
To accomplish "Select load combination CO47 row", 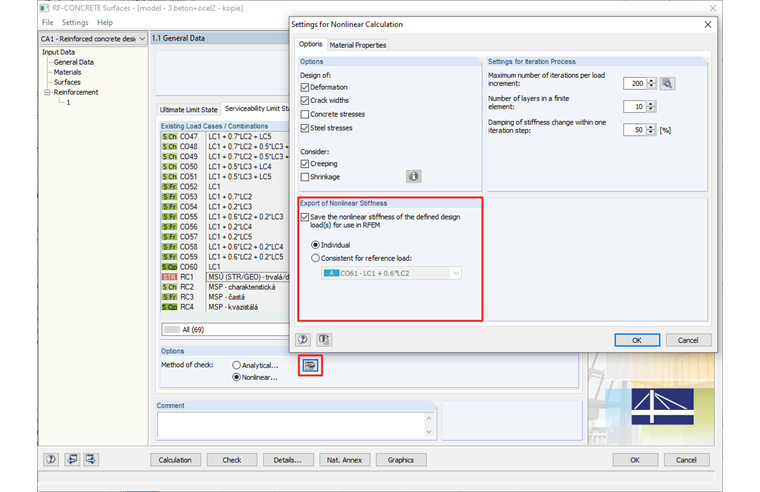I will coord(225,137).
